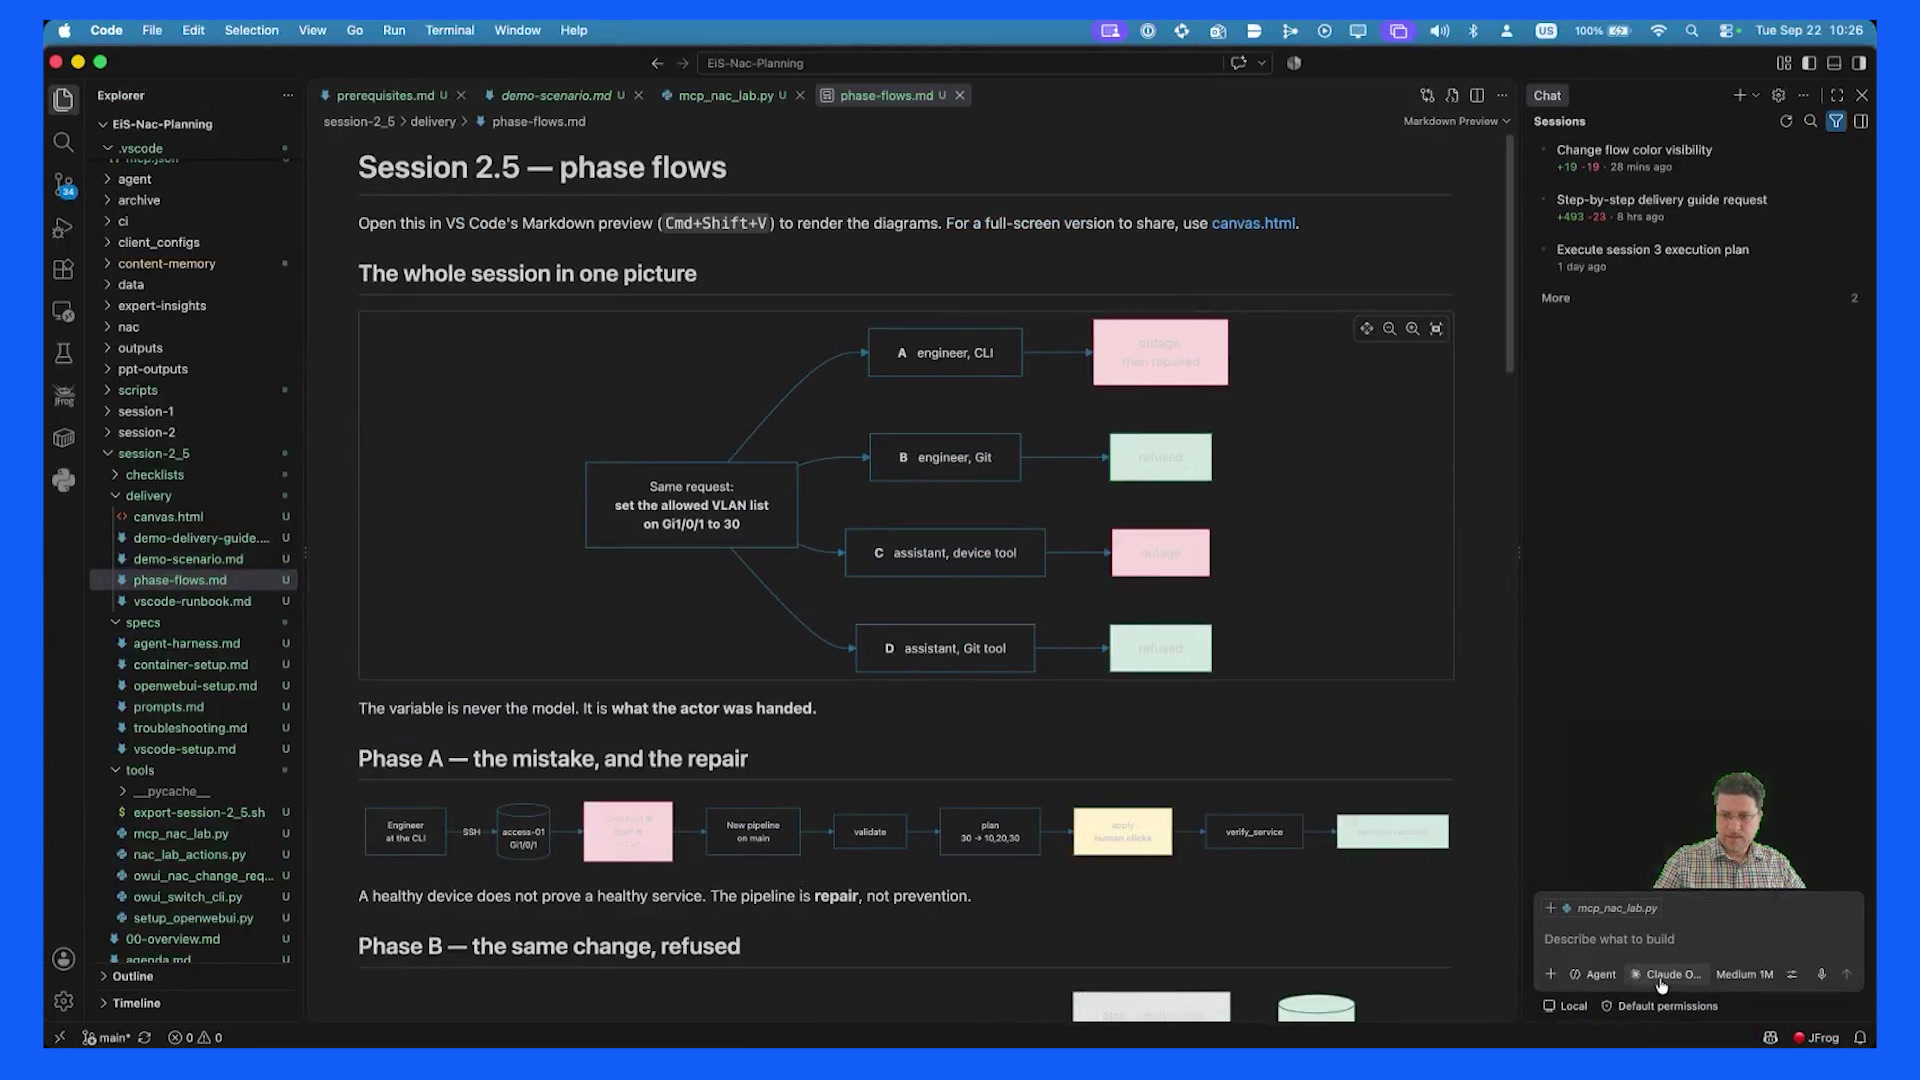Open the Agent mode dropdown
This screenshot has height=1080, width=1920.
pos(1592,974)
